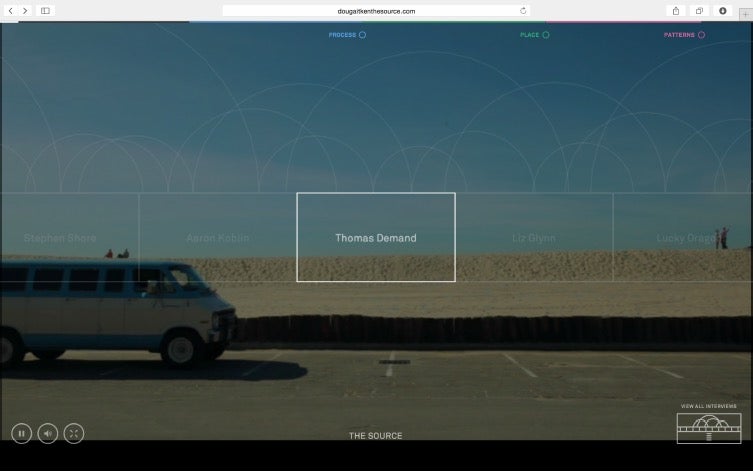Image resolution: width=753 pixels, height=472 pixels.
Task: Open the browser share menu
Action: click(x=676, y=11)
